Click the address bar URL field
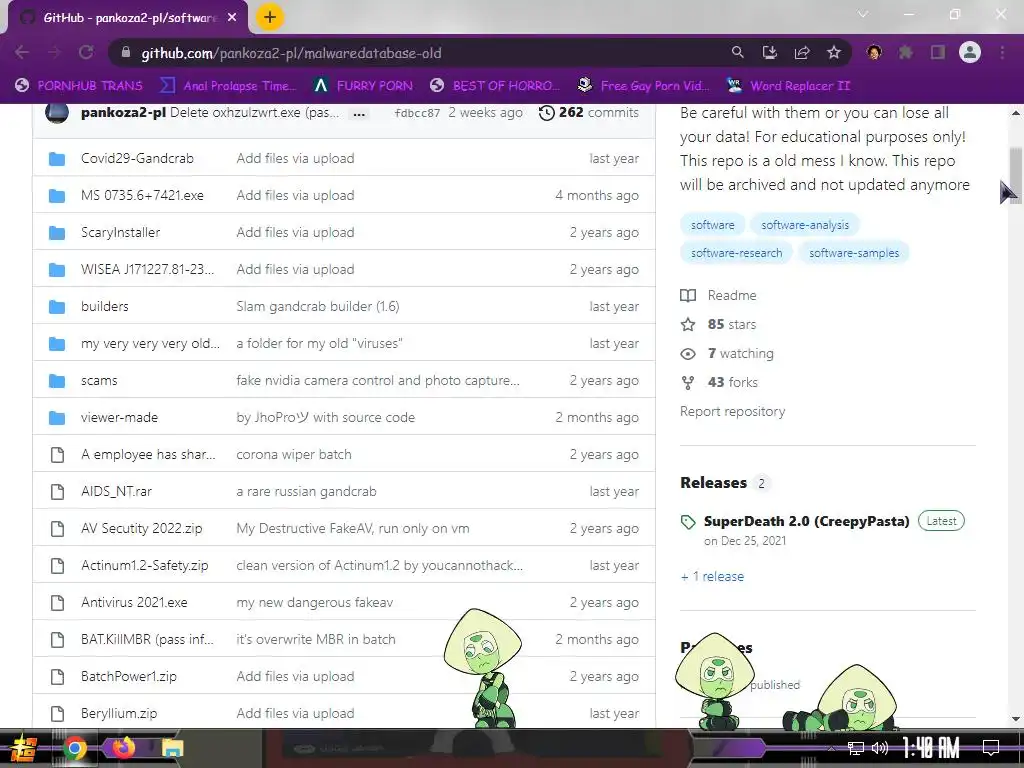Viewport: 1024px width, 768px height. click(418, 53)
